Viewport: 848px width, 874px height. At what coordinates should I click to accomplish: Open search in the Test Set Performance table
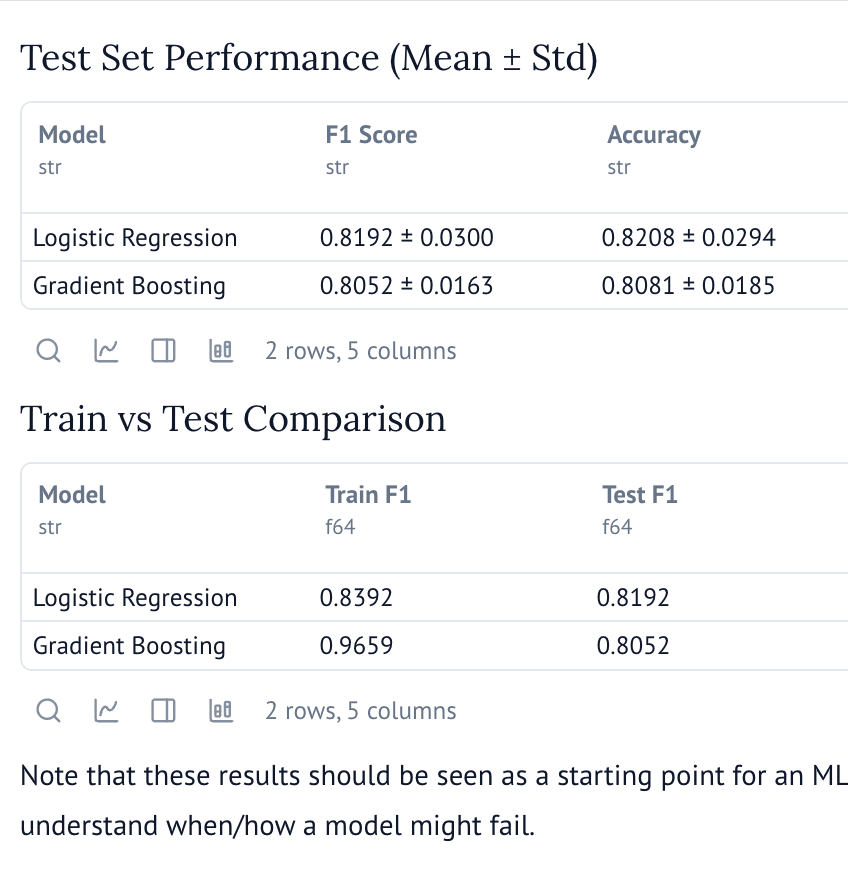[x=48, y=351]
